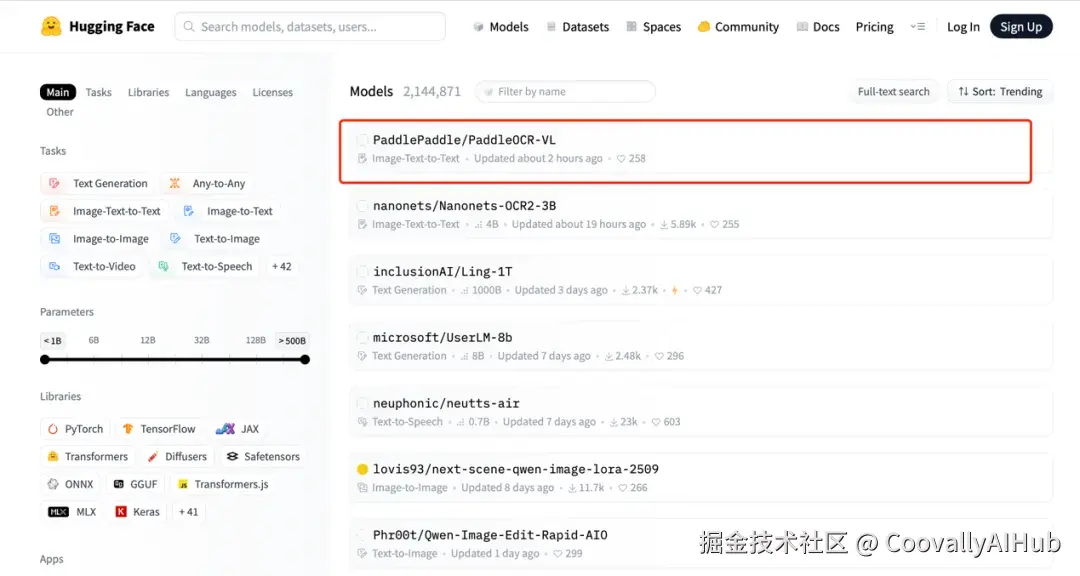Image resolution: width=1080 pixels, height=576 pixels.
Task: Select the MLX library icon
Action: (x=59, y=511)
